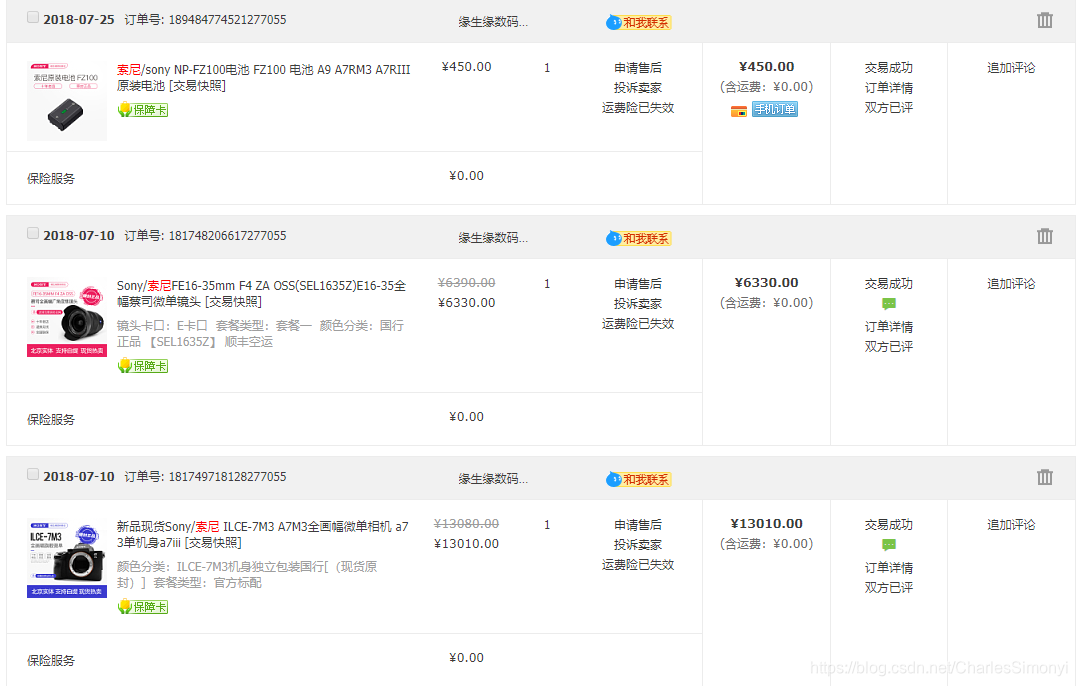Click 申请售后 for the battery order
This screenshot has height=686, width=1077.
click(x=638, y=68)
